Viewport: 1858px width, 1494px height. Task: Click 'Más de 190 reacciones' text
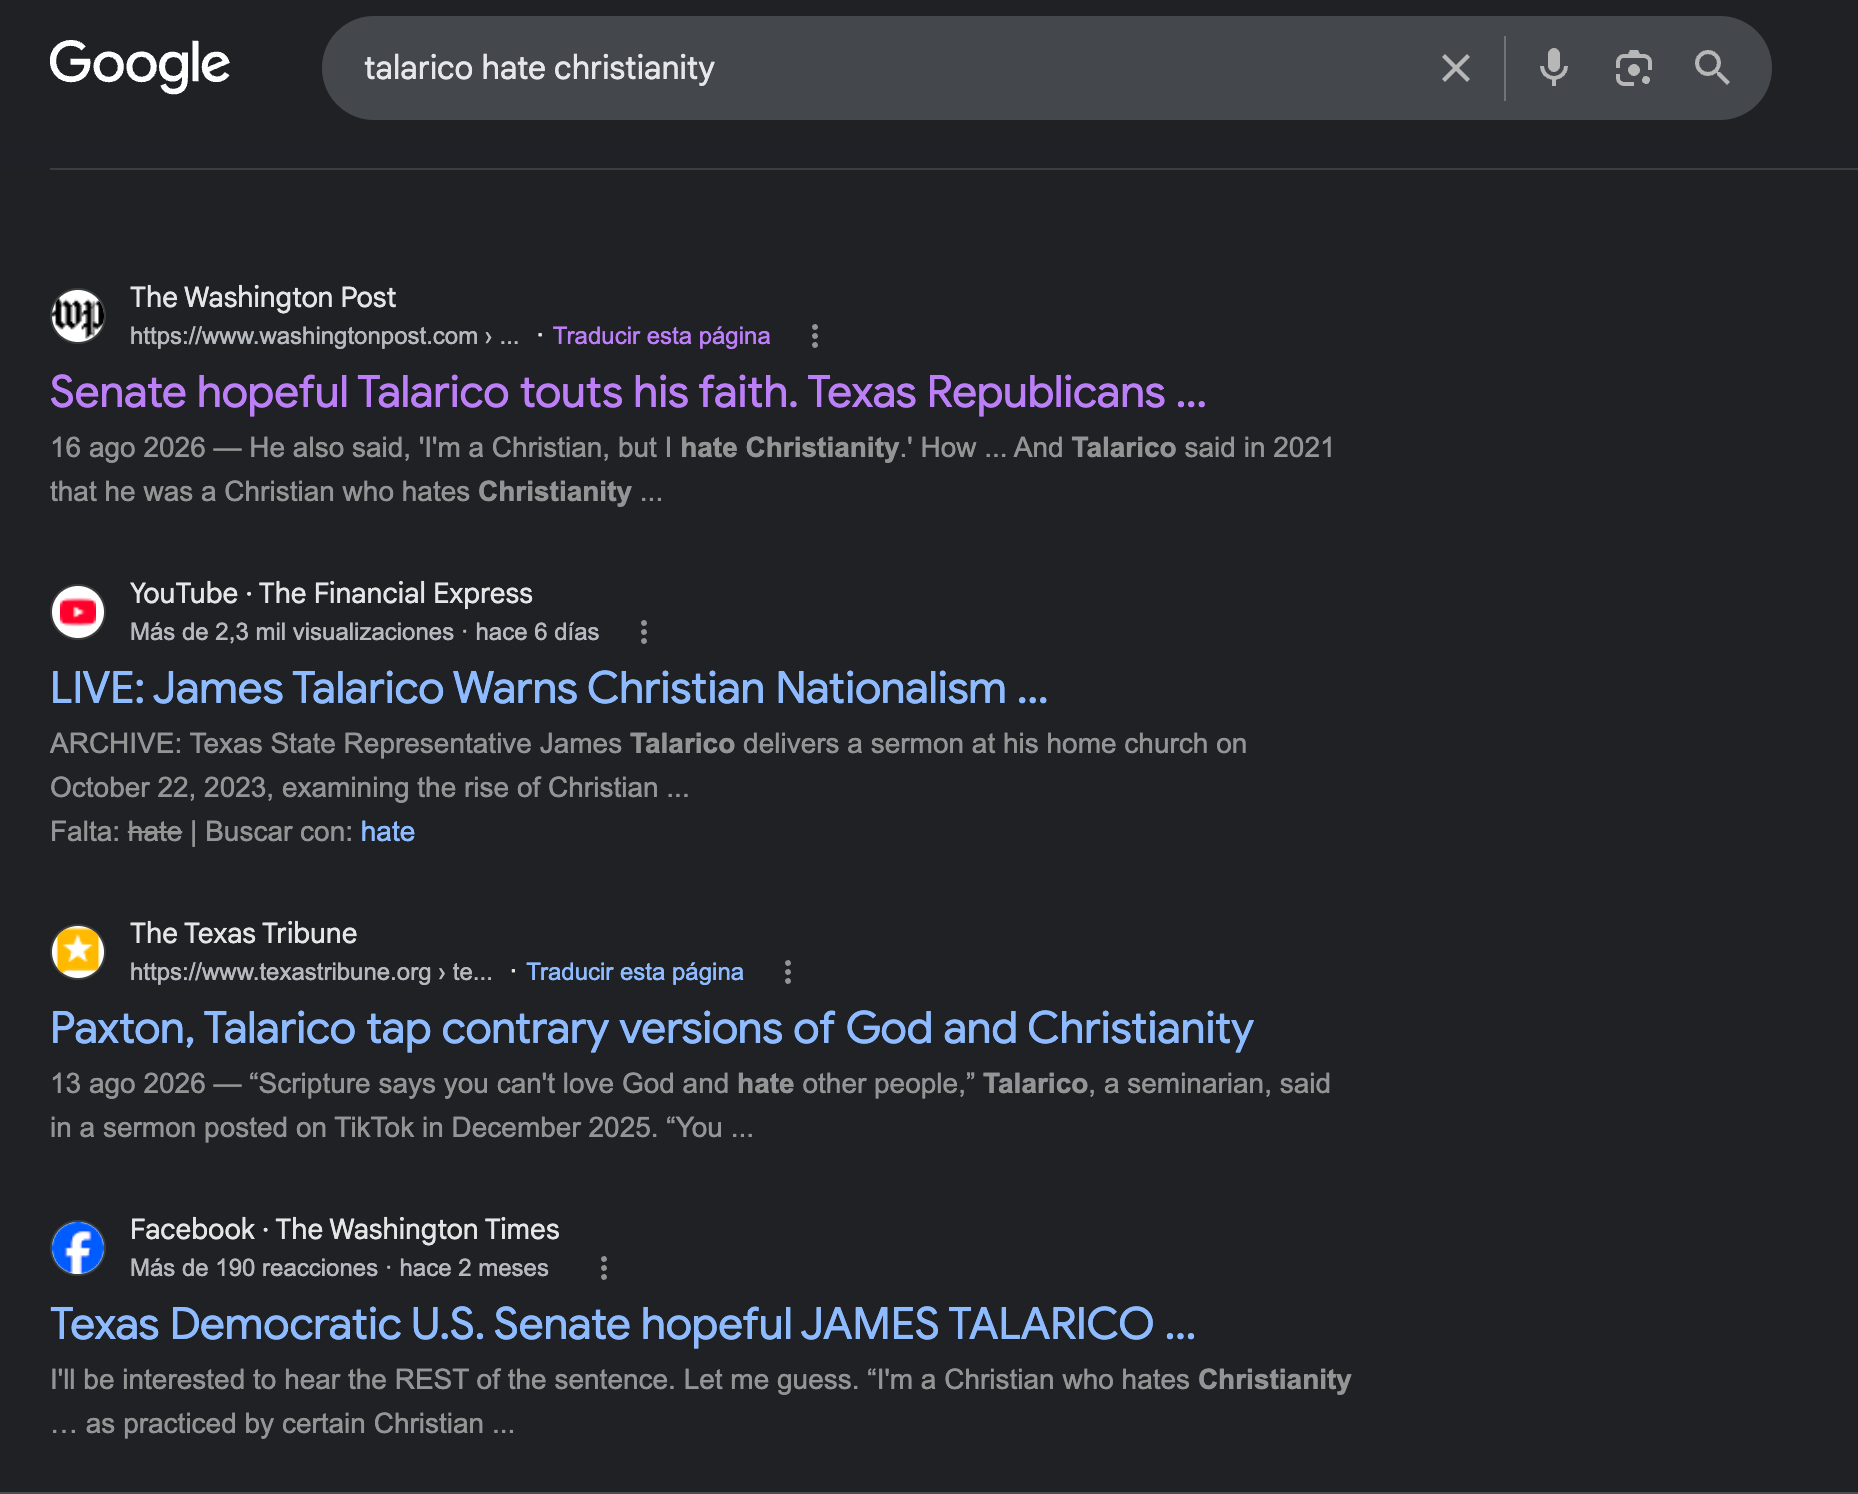254,1268
